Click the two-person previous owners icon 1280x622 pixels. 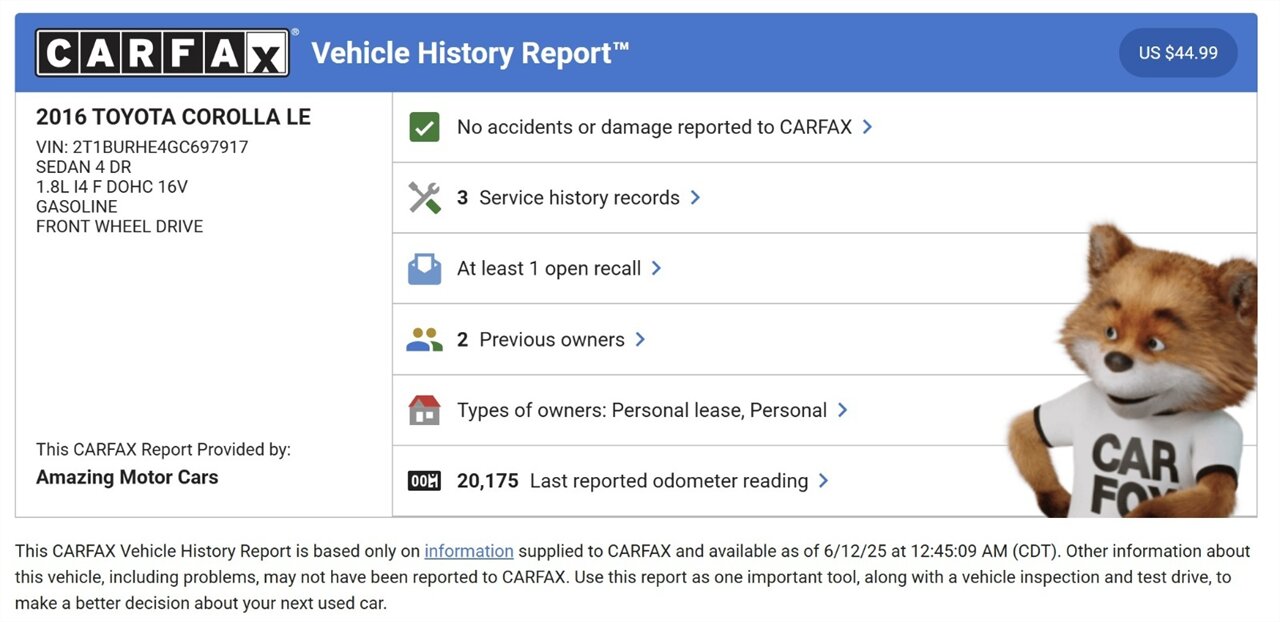[x=425, y=340]
